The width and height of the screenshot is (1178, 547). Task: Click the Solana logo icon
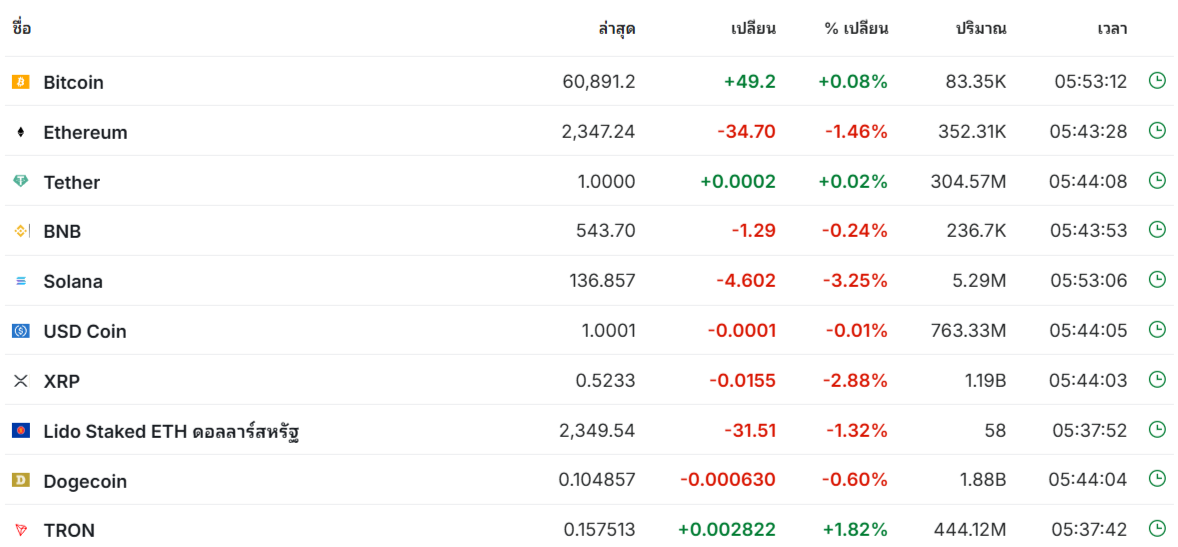(x=20, y=281)
